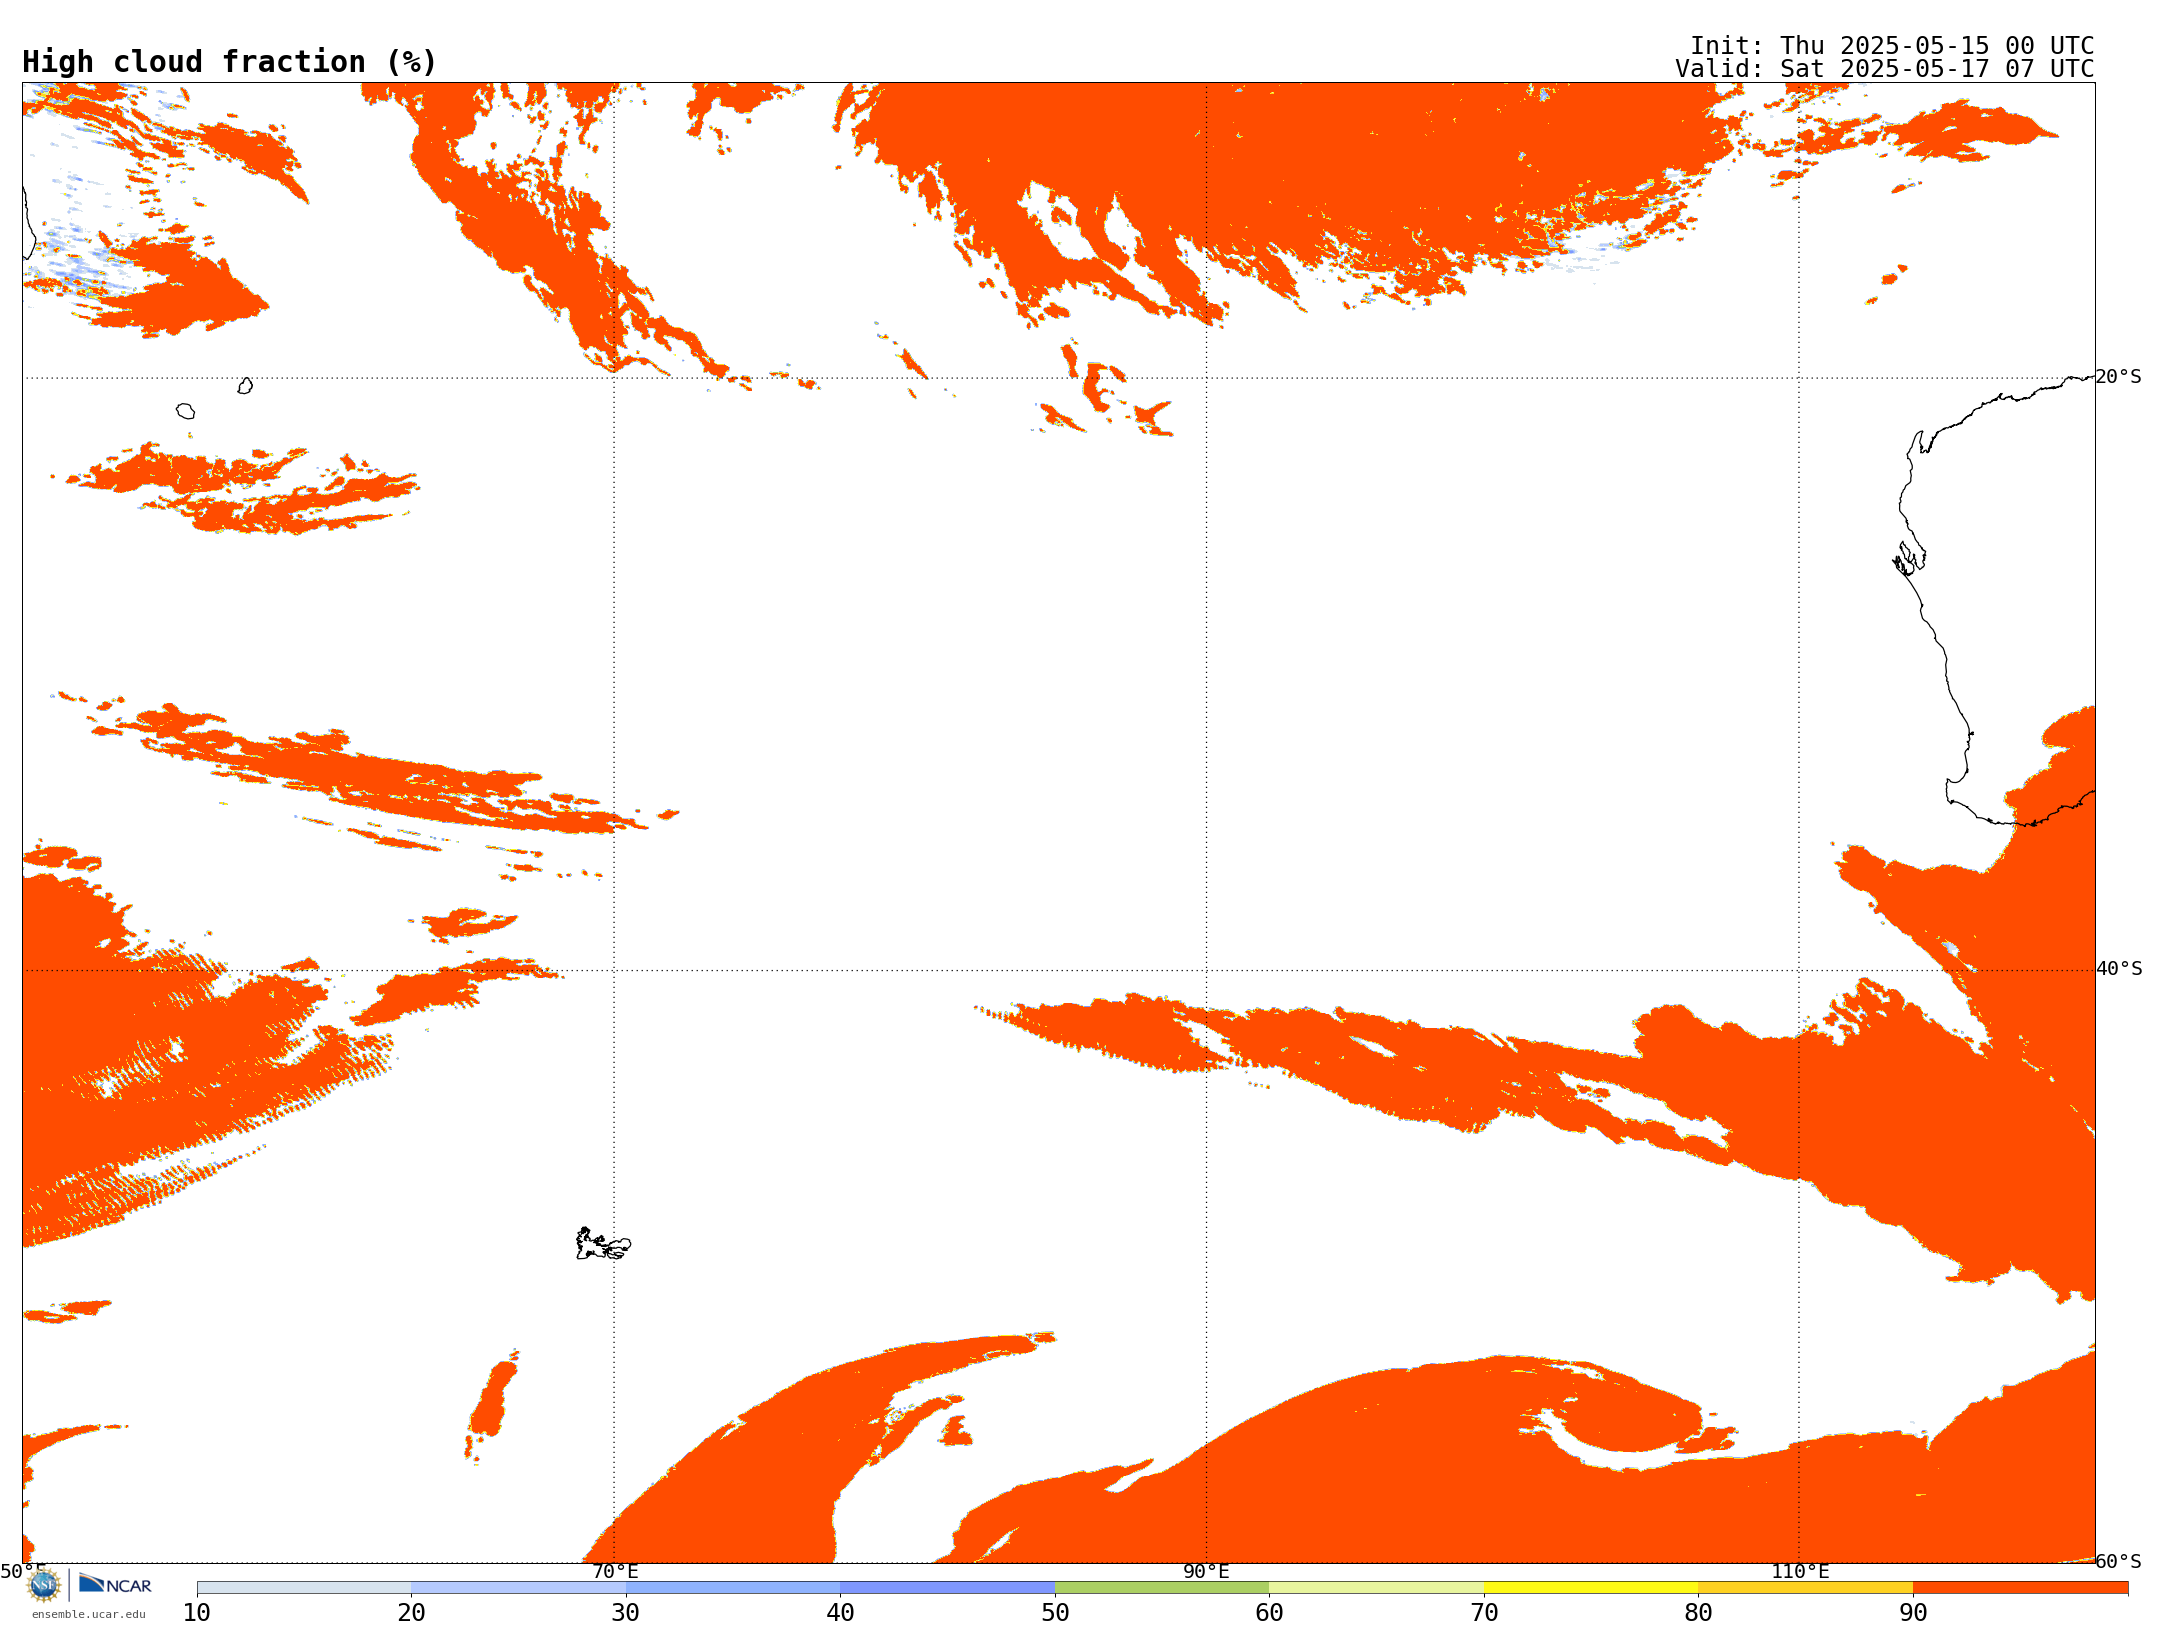Screen dimensions: 2160x1626
Task: Click the colorbar tick label 20
Action: click(x=411, y=1612)
